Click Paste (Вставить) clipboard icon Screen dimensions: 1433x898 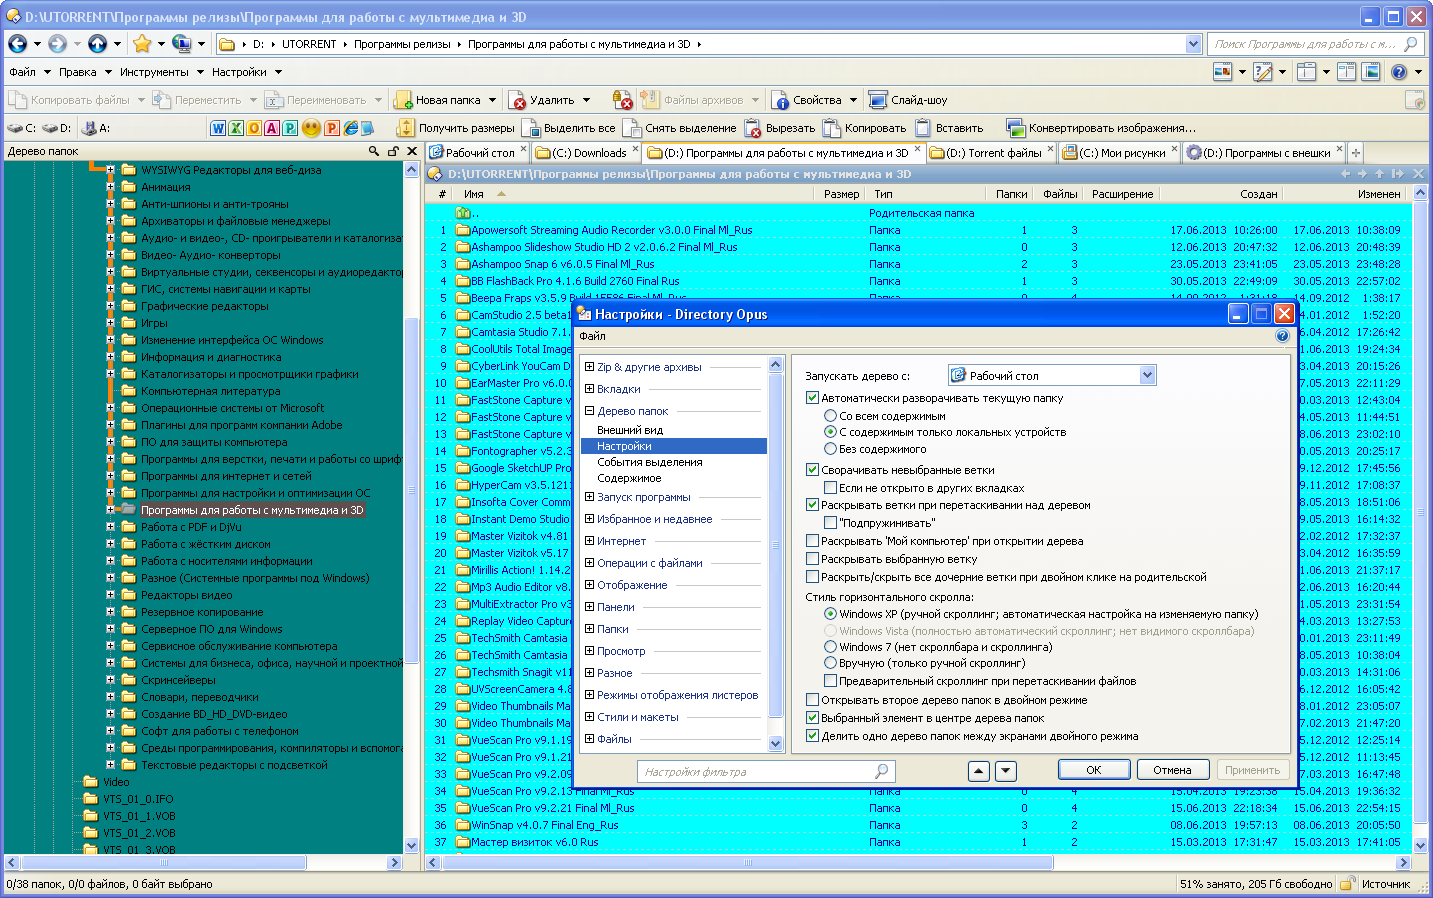click(x=923, y=128)
